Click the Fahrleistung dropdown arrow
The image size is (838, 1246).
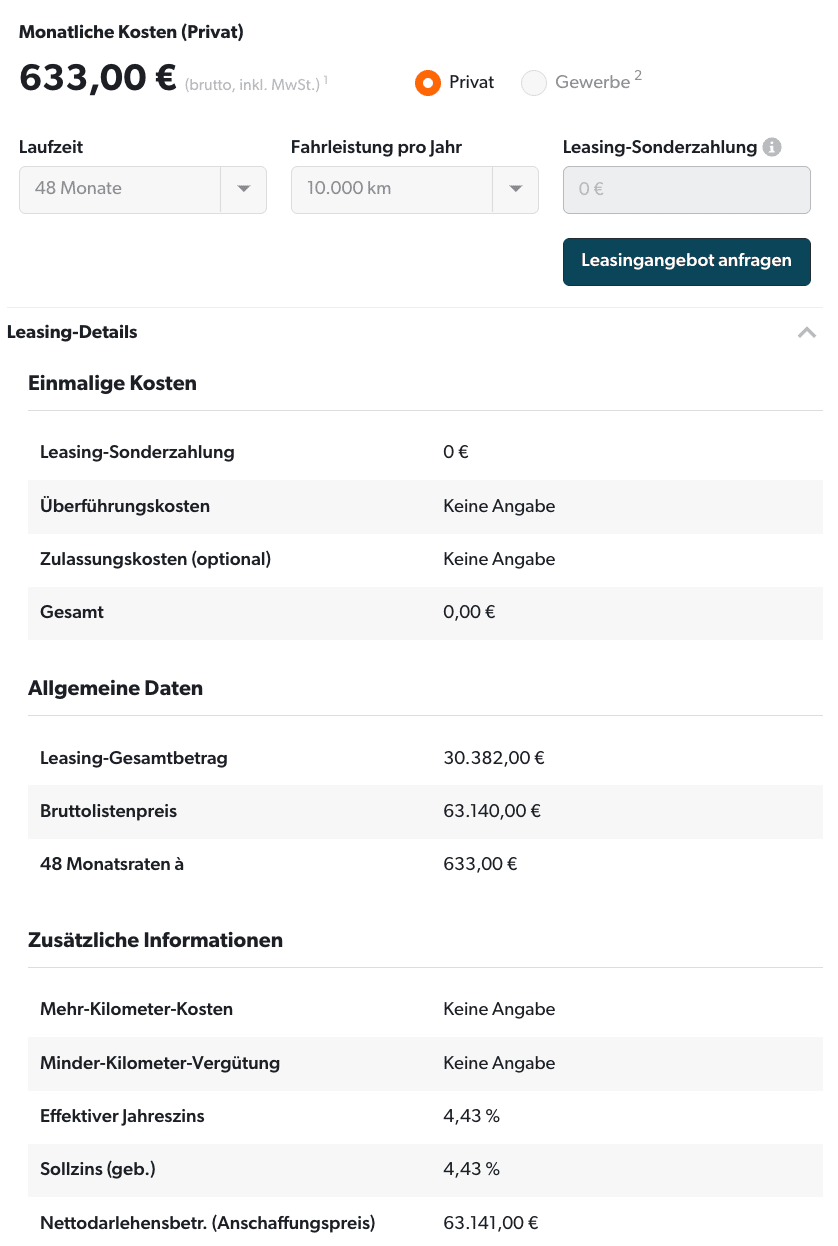tap(516, 189)
